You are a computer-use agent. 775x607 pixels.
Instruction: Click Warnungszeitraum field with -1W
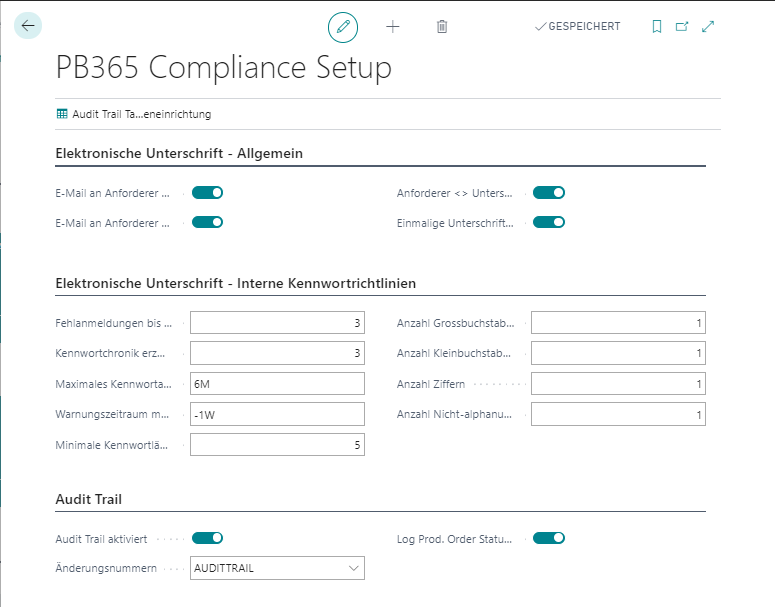[277, 414]
